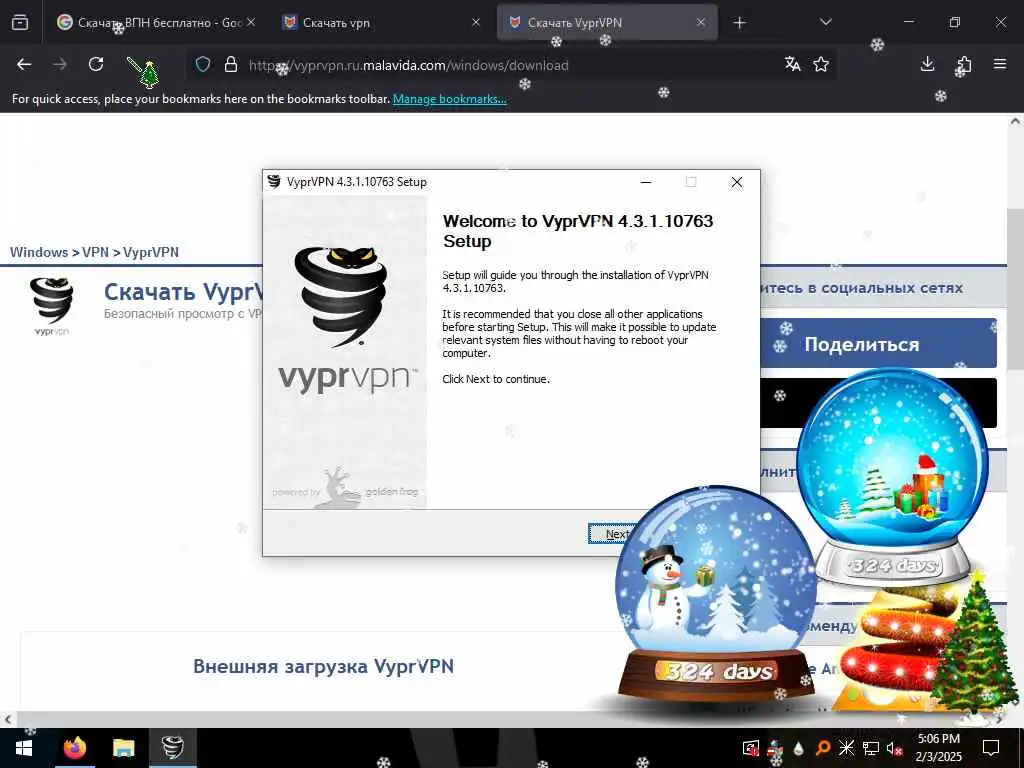Click the snowflake tray icon

coord(846,748)
